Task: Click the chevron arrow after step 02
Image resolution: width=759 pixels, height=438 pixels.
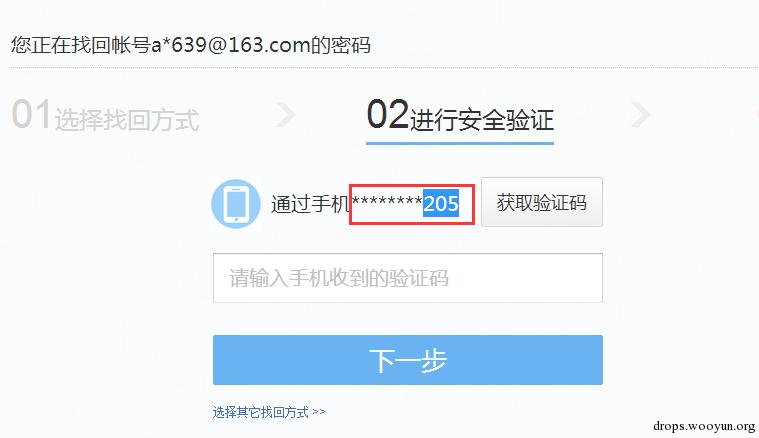Action: tap(641, 115)
